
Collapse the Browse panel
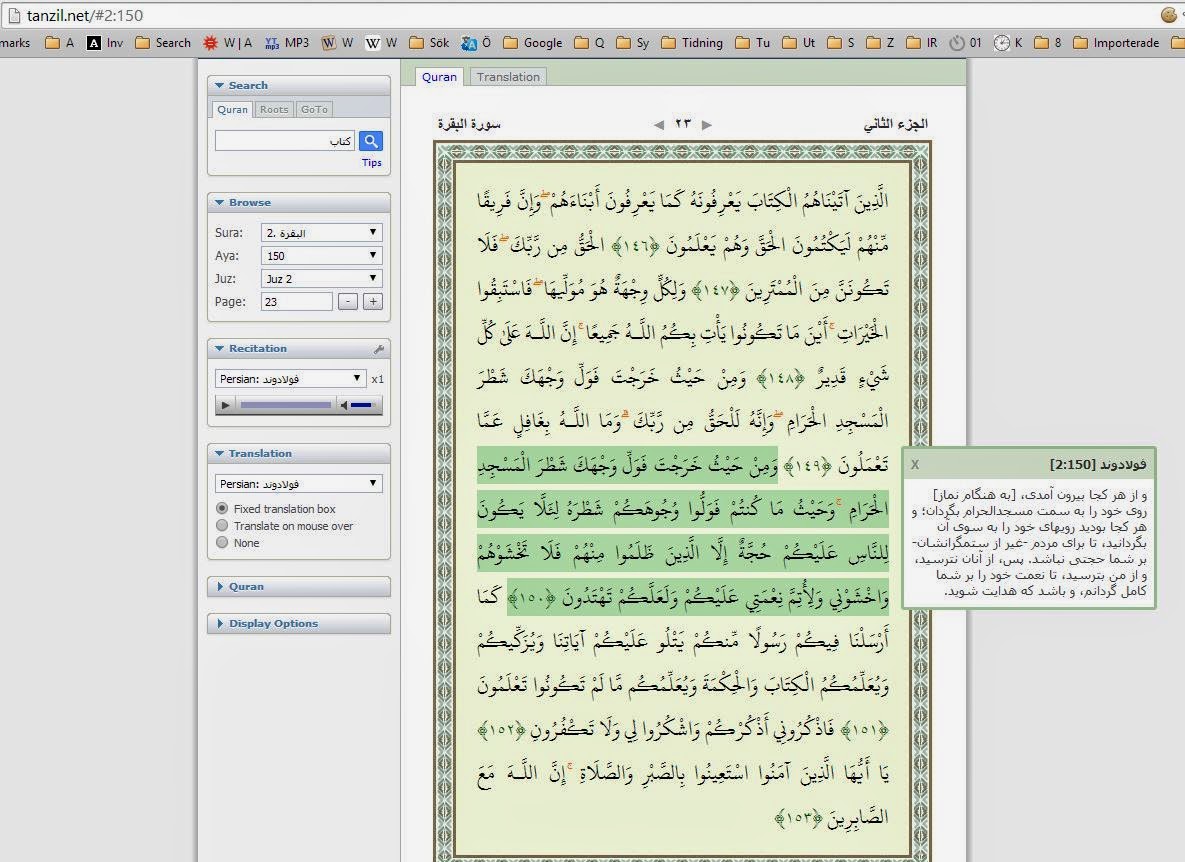pos(299,202)
